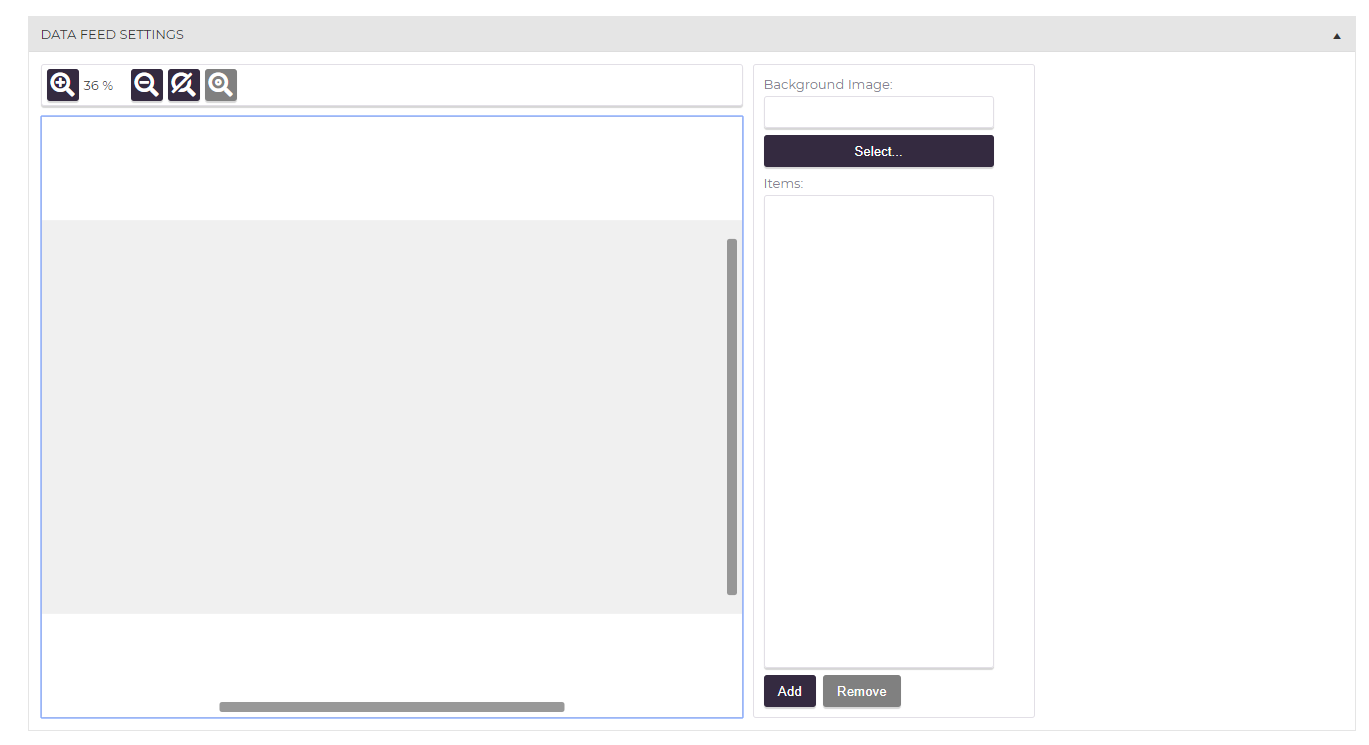The image size is (1369, 745).
Task: Click the zoom in magnifier icon
Action: coord(63,85)
